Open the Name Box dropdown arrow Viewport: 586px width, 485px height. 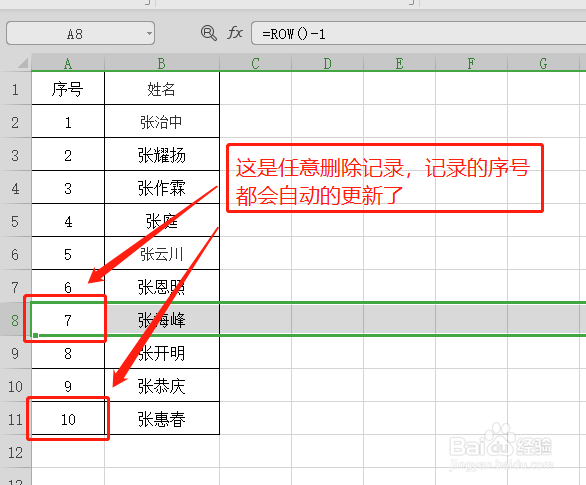[x=149, y=34]
